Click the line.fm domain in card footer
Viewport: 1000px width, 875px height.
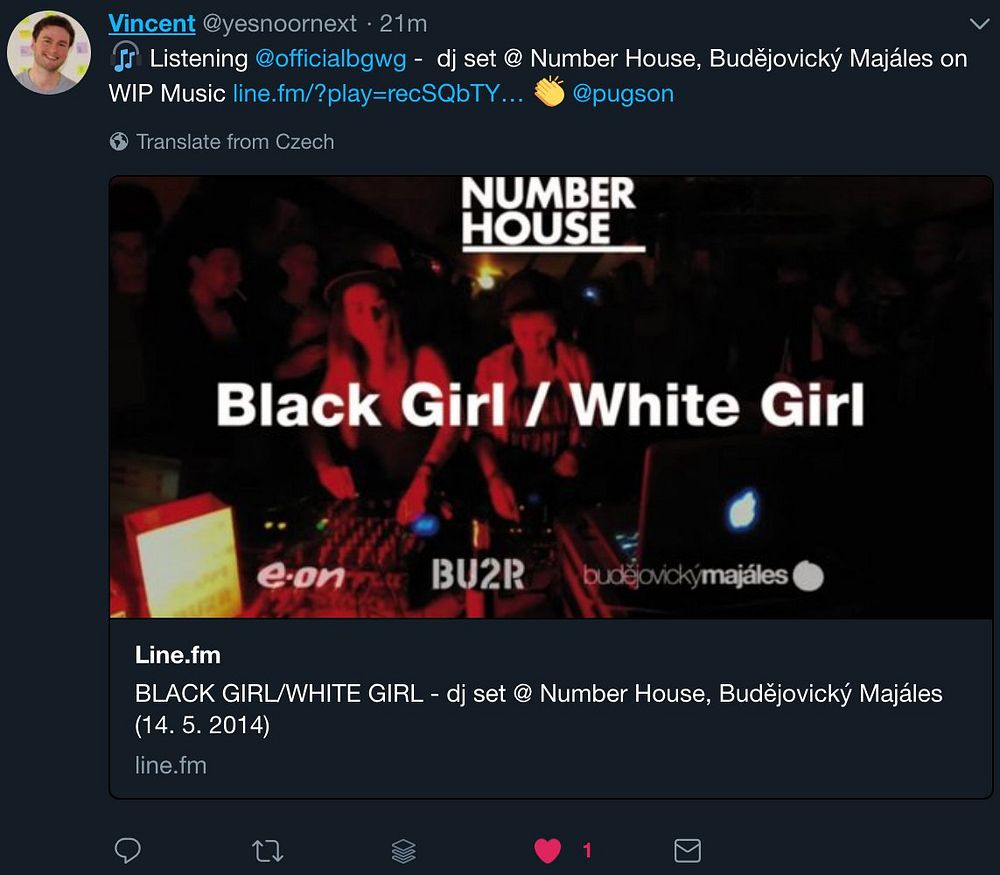[171, 765]
